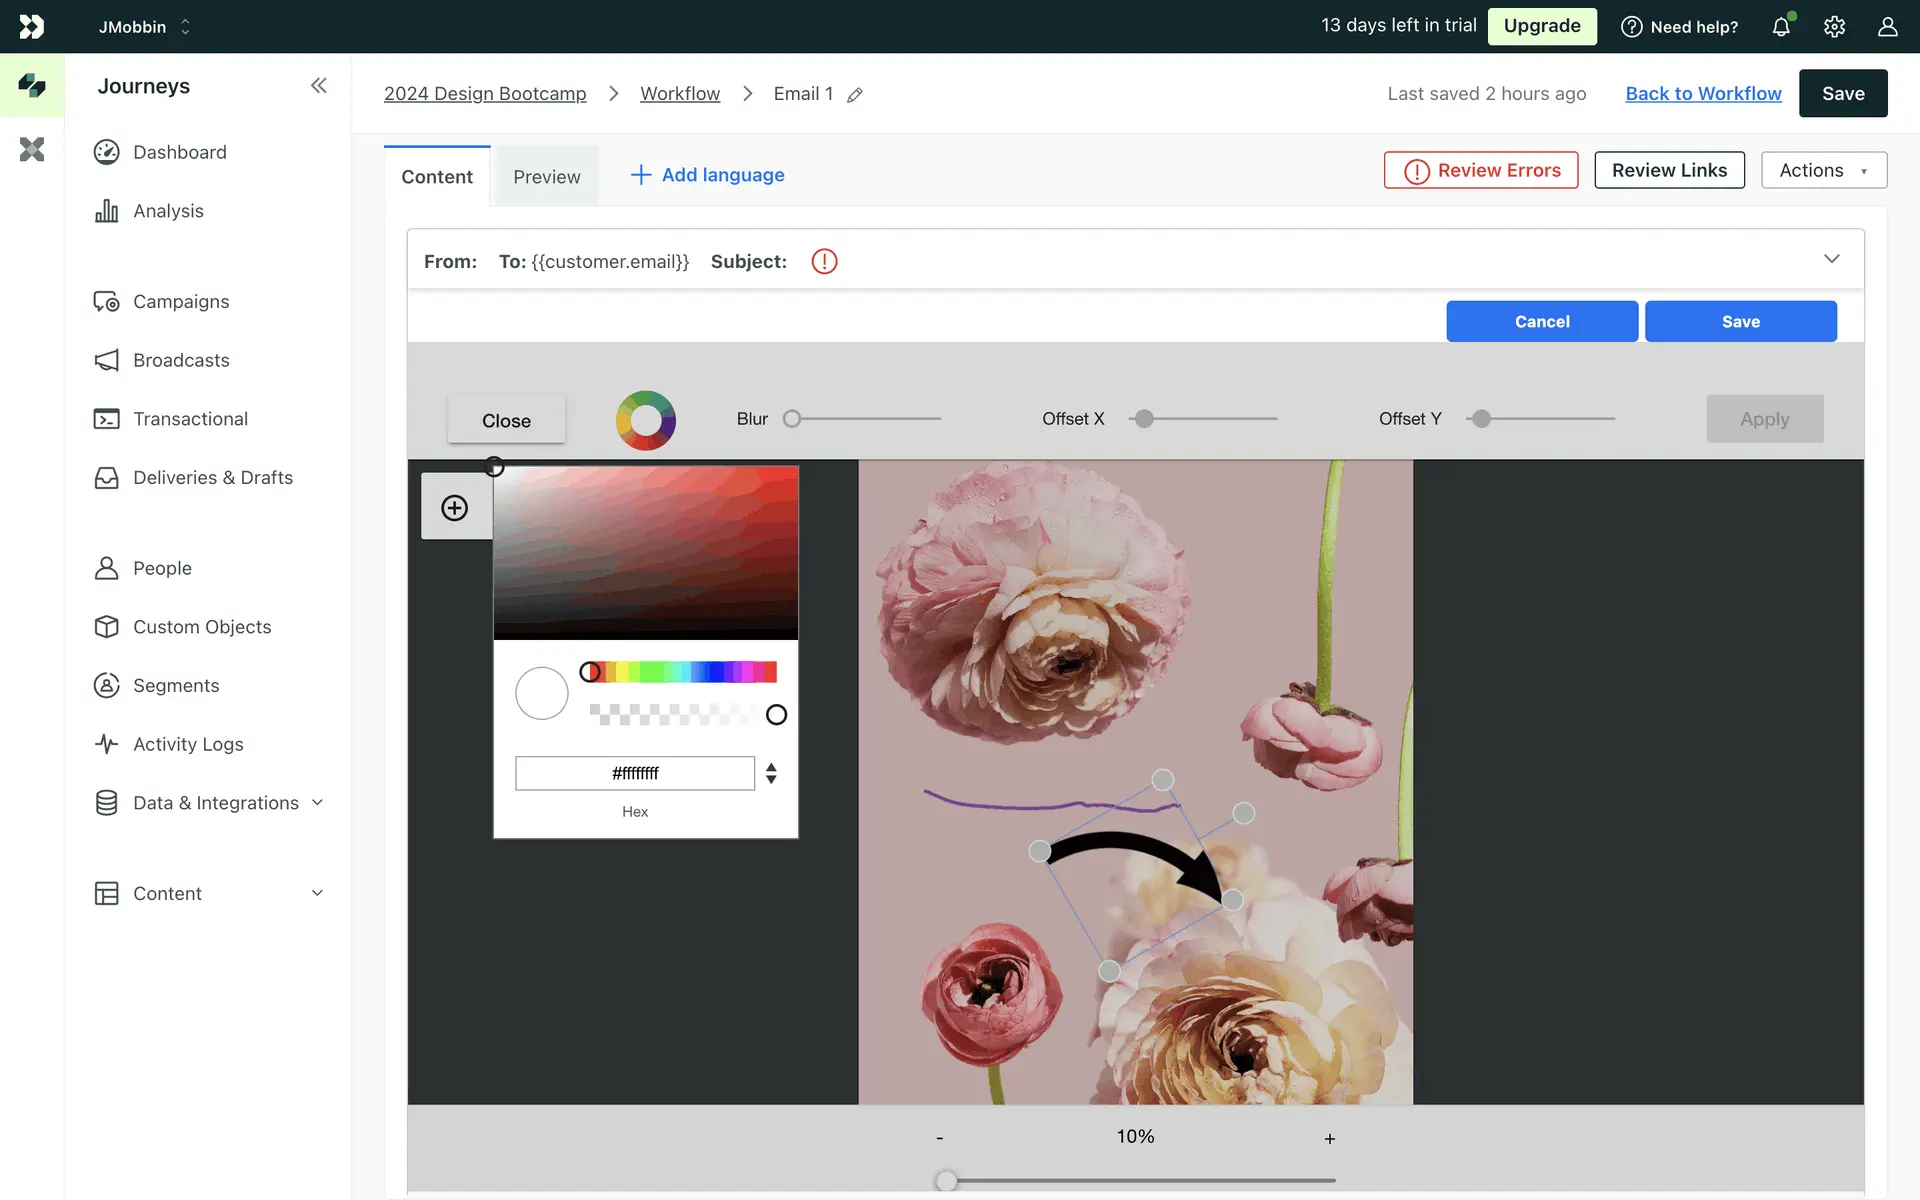
Task: Follow the Back to Workflow link
Action: click(x=1703, y=93)
